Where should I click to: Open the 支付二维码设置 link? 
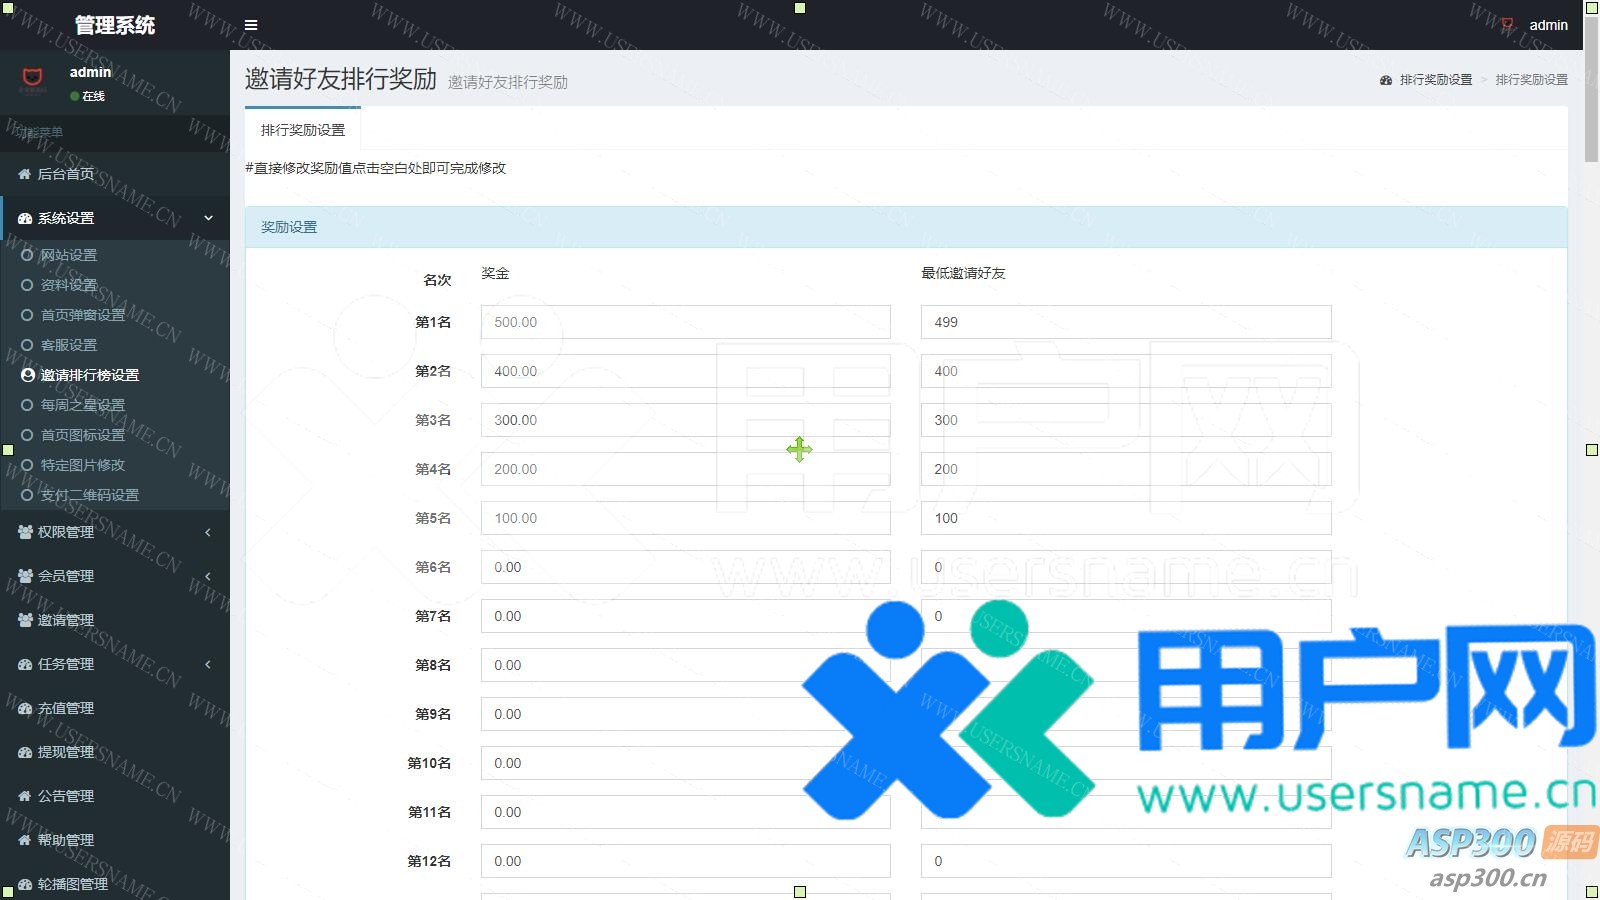(x=89, y=495)
